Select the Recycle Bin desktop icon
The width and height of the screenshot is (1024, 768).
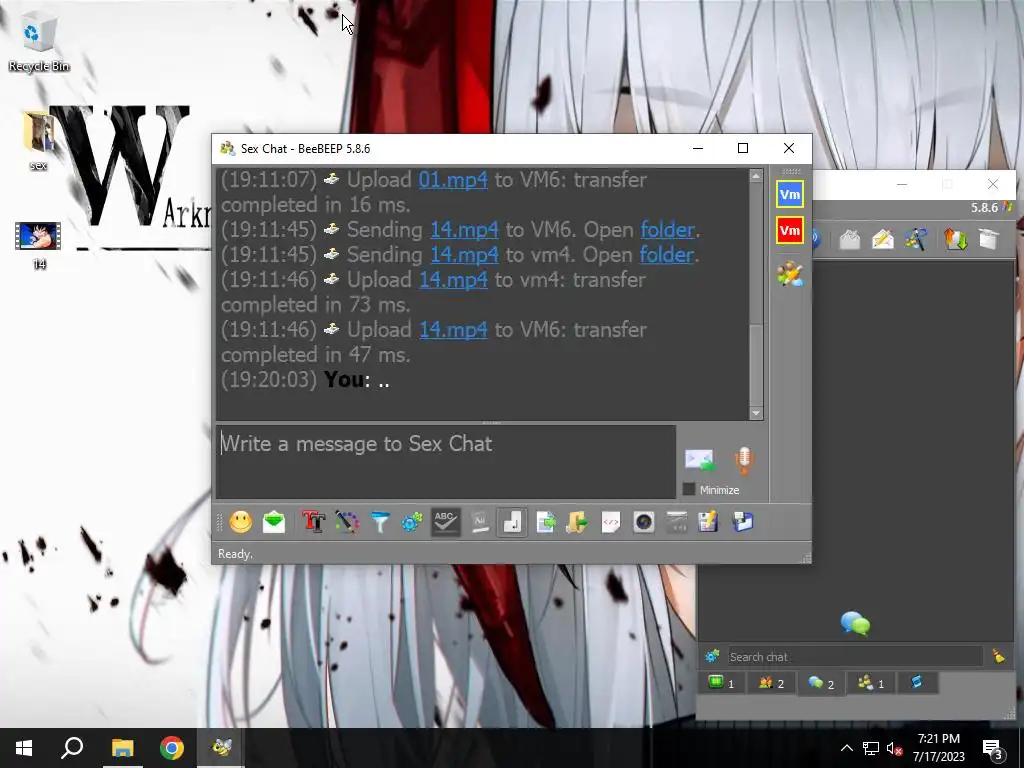(39, 44)
